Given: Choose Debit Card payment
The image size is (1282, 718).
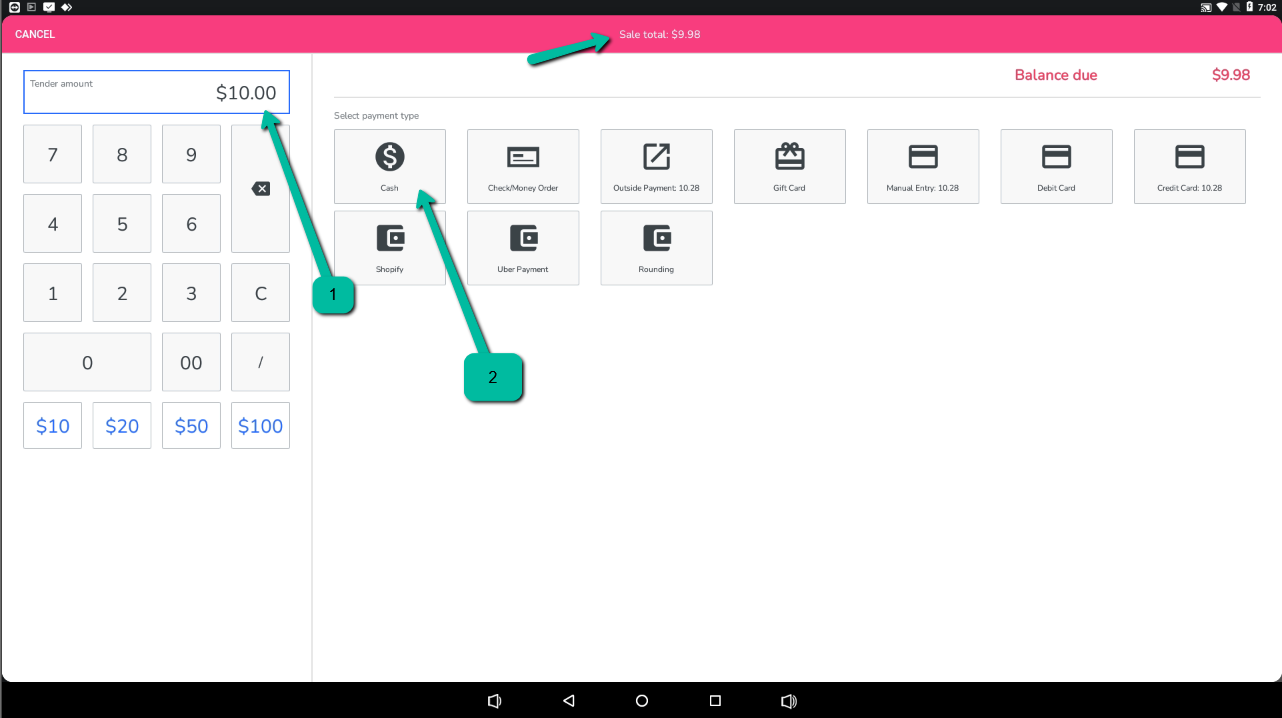Looking at the screenshot, I should [x=1056, y=166].
